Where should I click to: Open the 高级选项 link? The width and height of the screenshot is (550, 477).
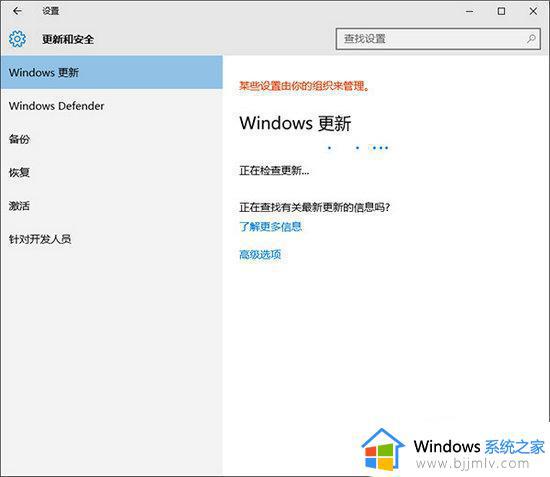[x=260, y=254]
